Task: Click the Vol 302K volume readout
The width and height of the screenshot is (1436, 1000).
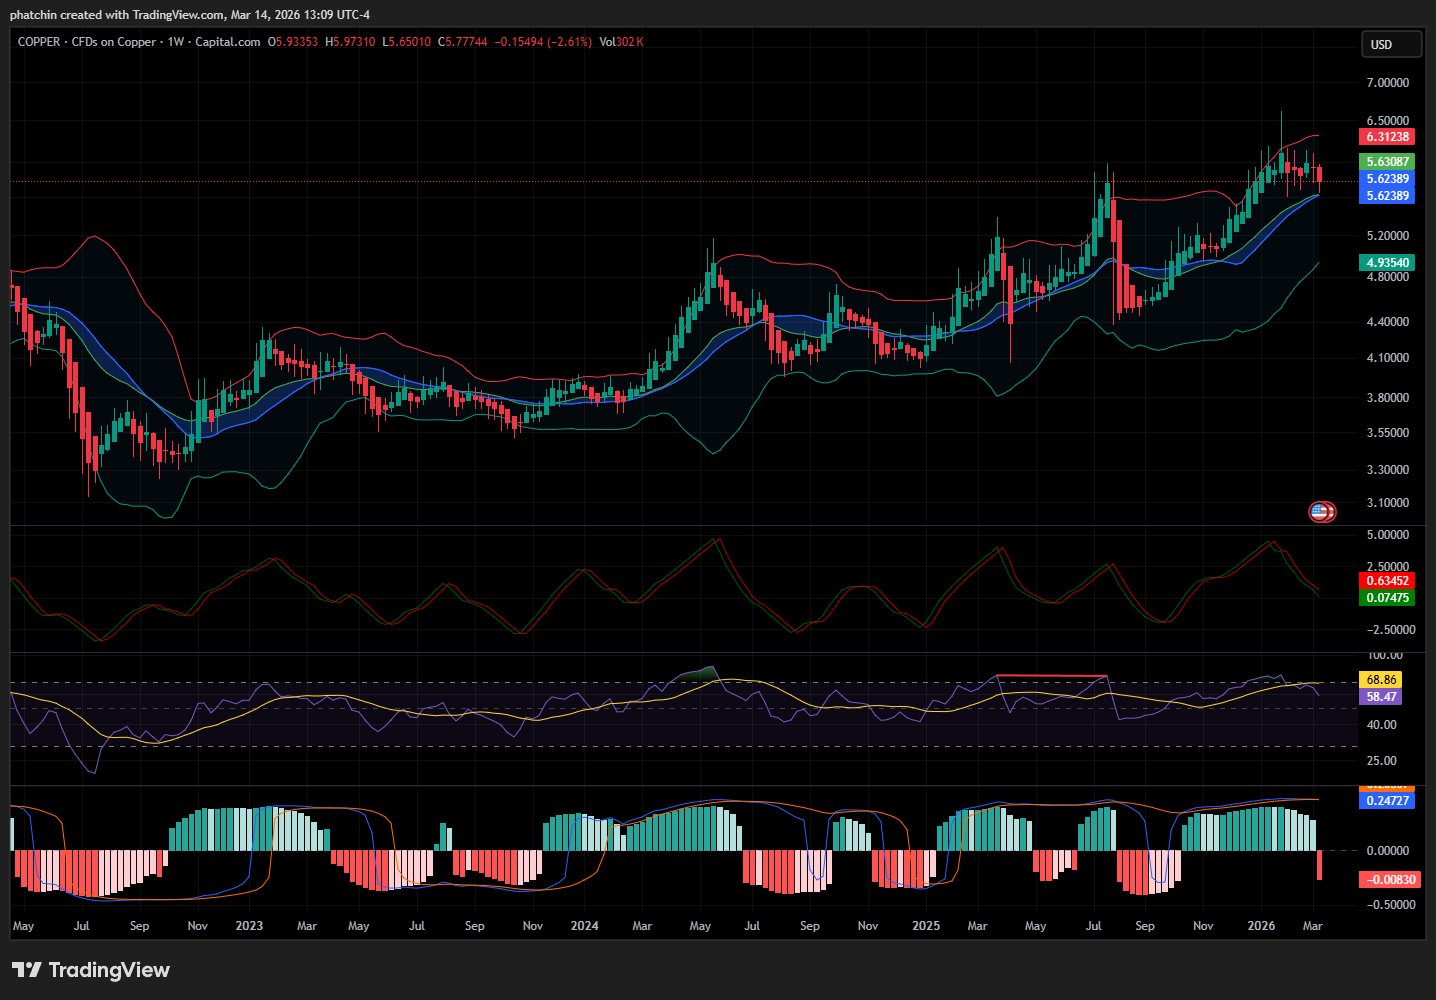Action: tap(621, 42)
